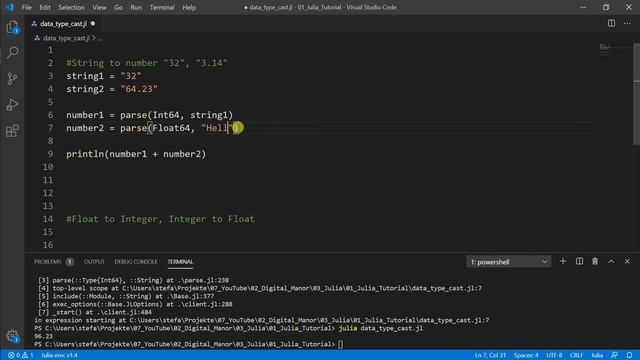
Task: Open the View menu
Action: coord(99,7)
